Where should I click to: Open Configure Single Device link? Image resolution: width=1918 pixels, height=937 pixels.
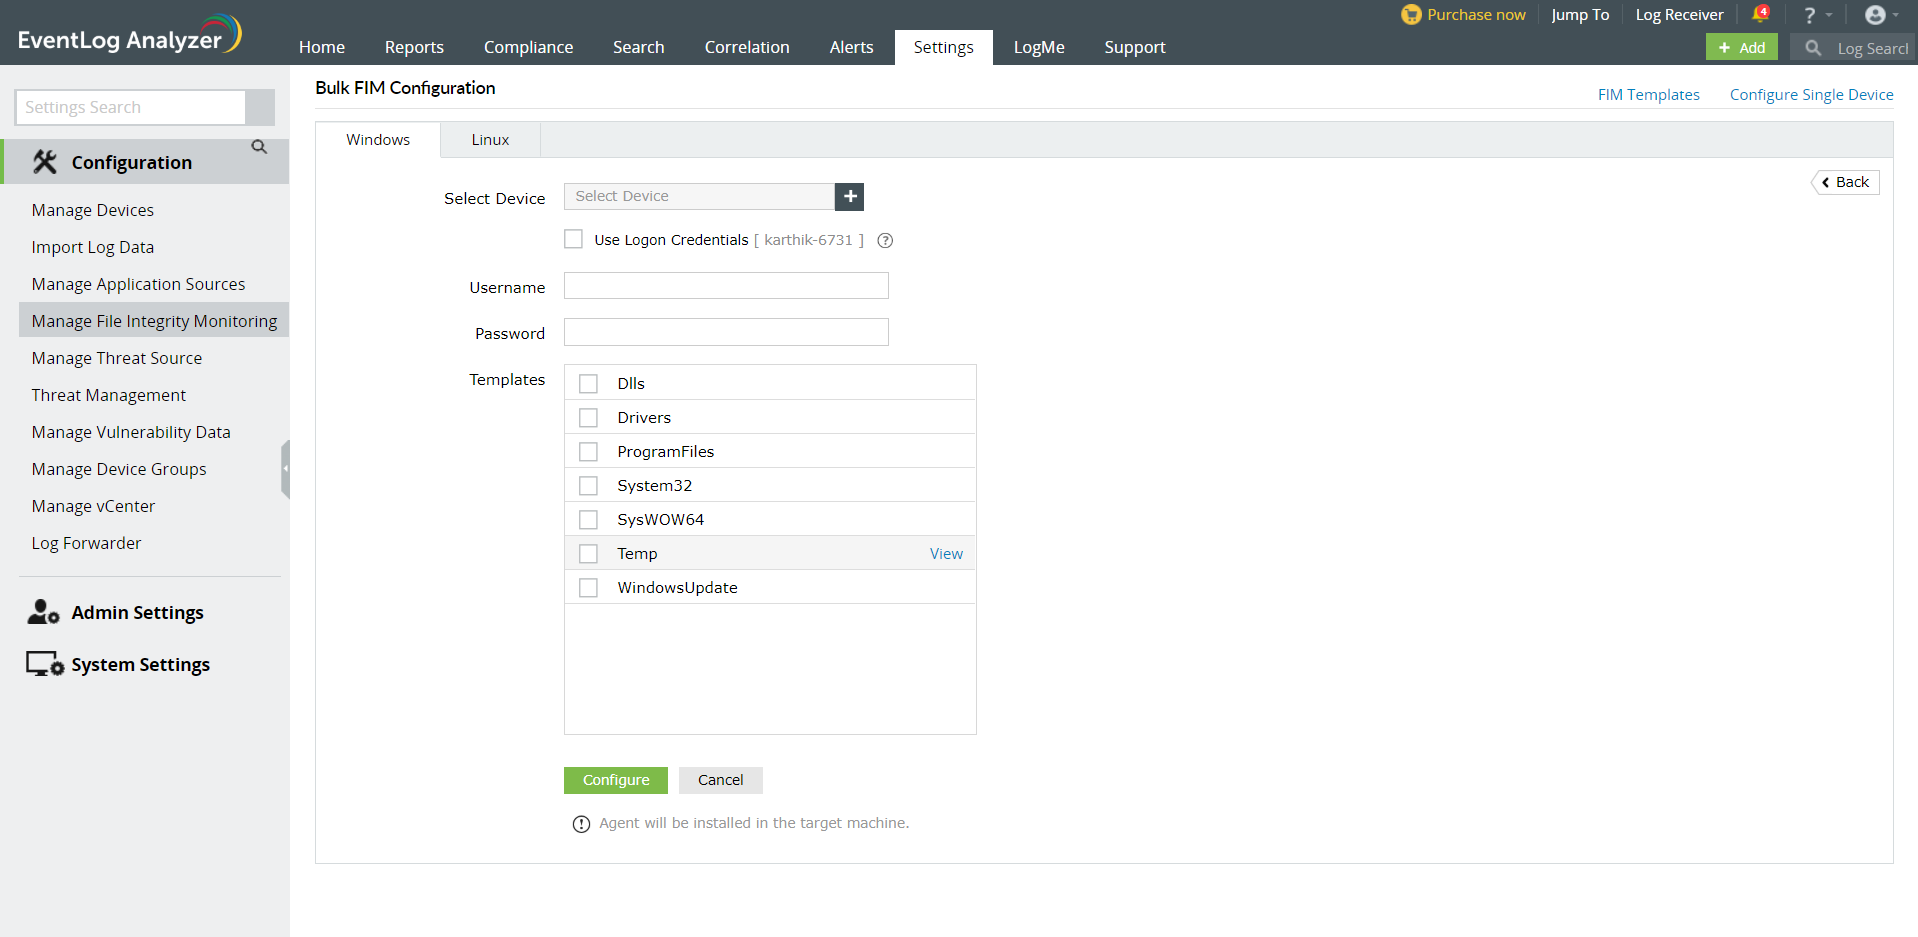(x=1811, y=95)
